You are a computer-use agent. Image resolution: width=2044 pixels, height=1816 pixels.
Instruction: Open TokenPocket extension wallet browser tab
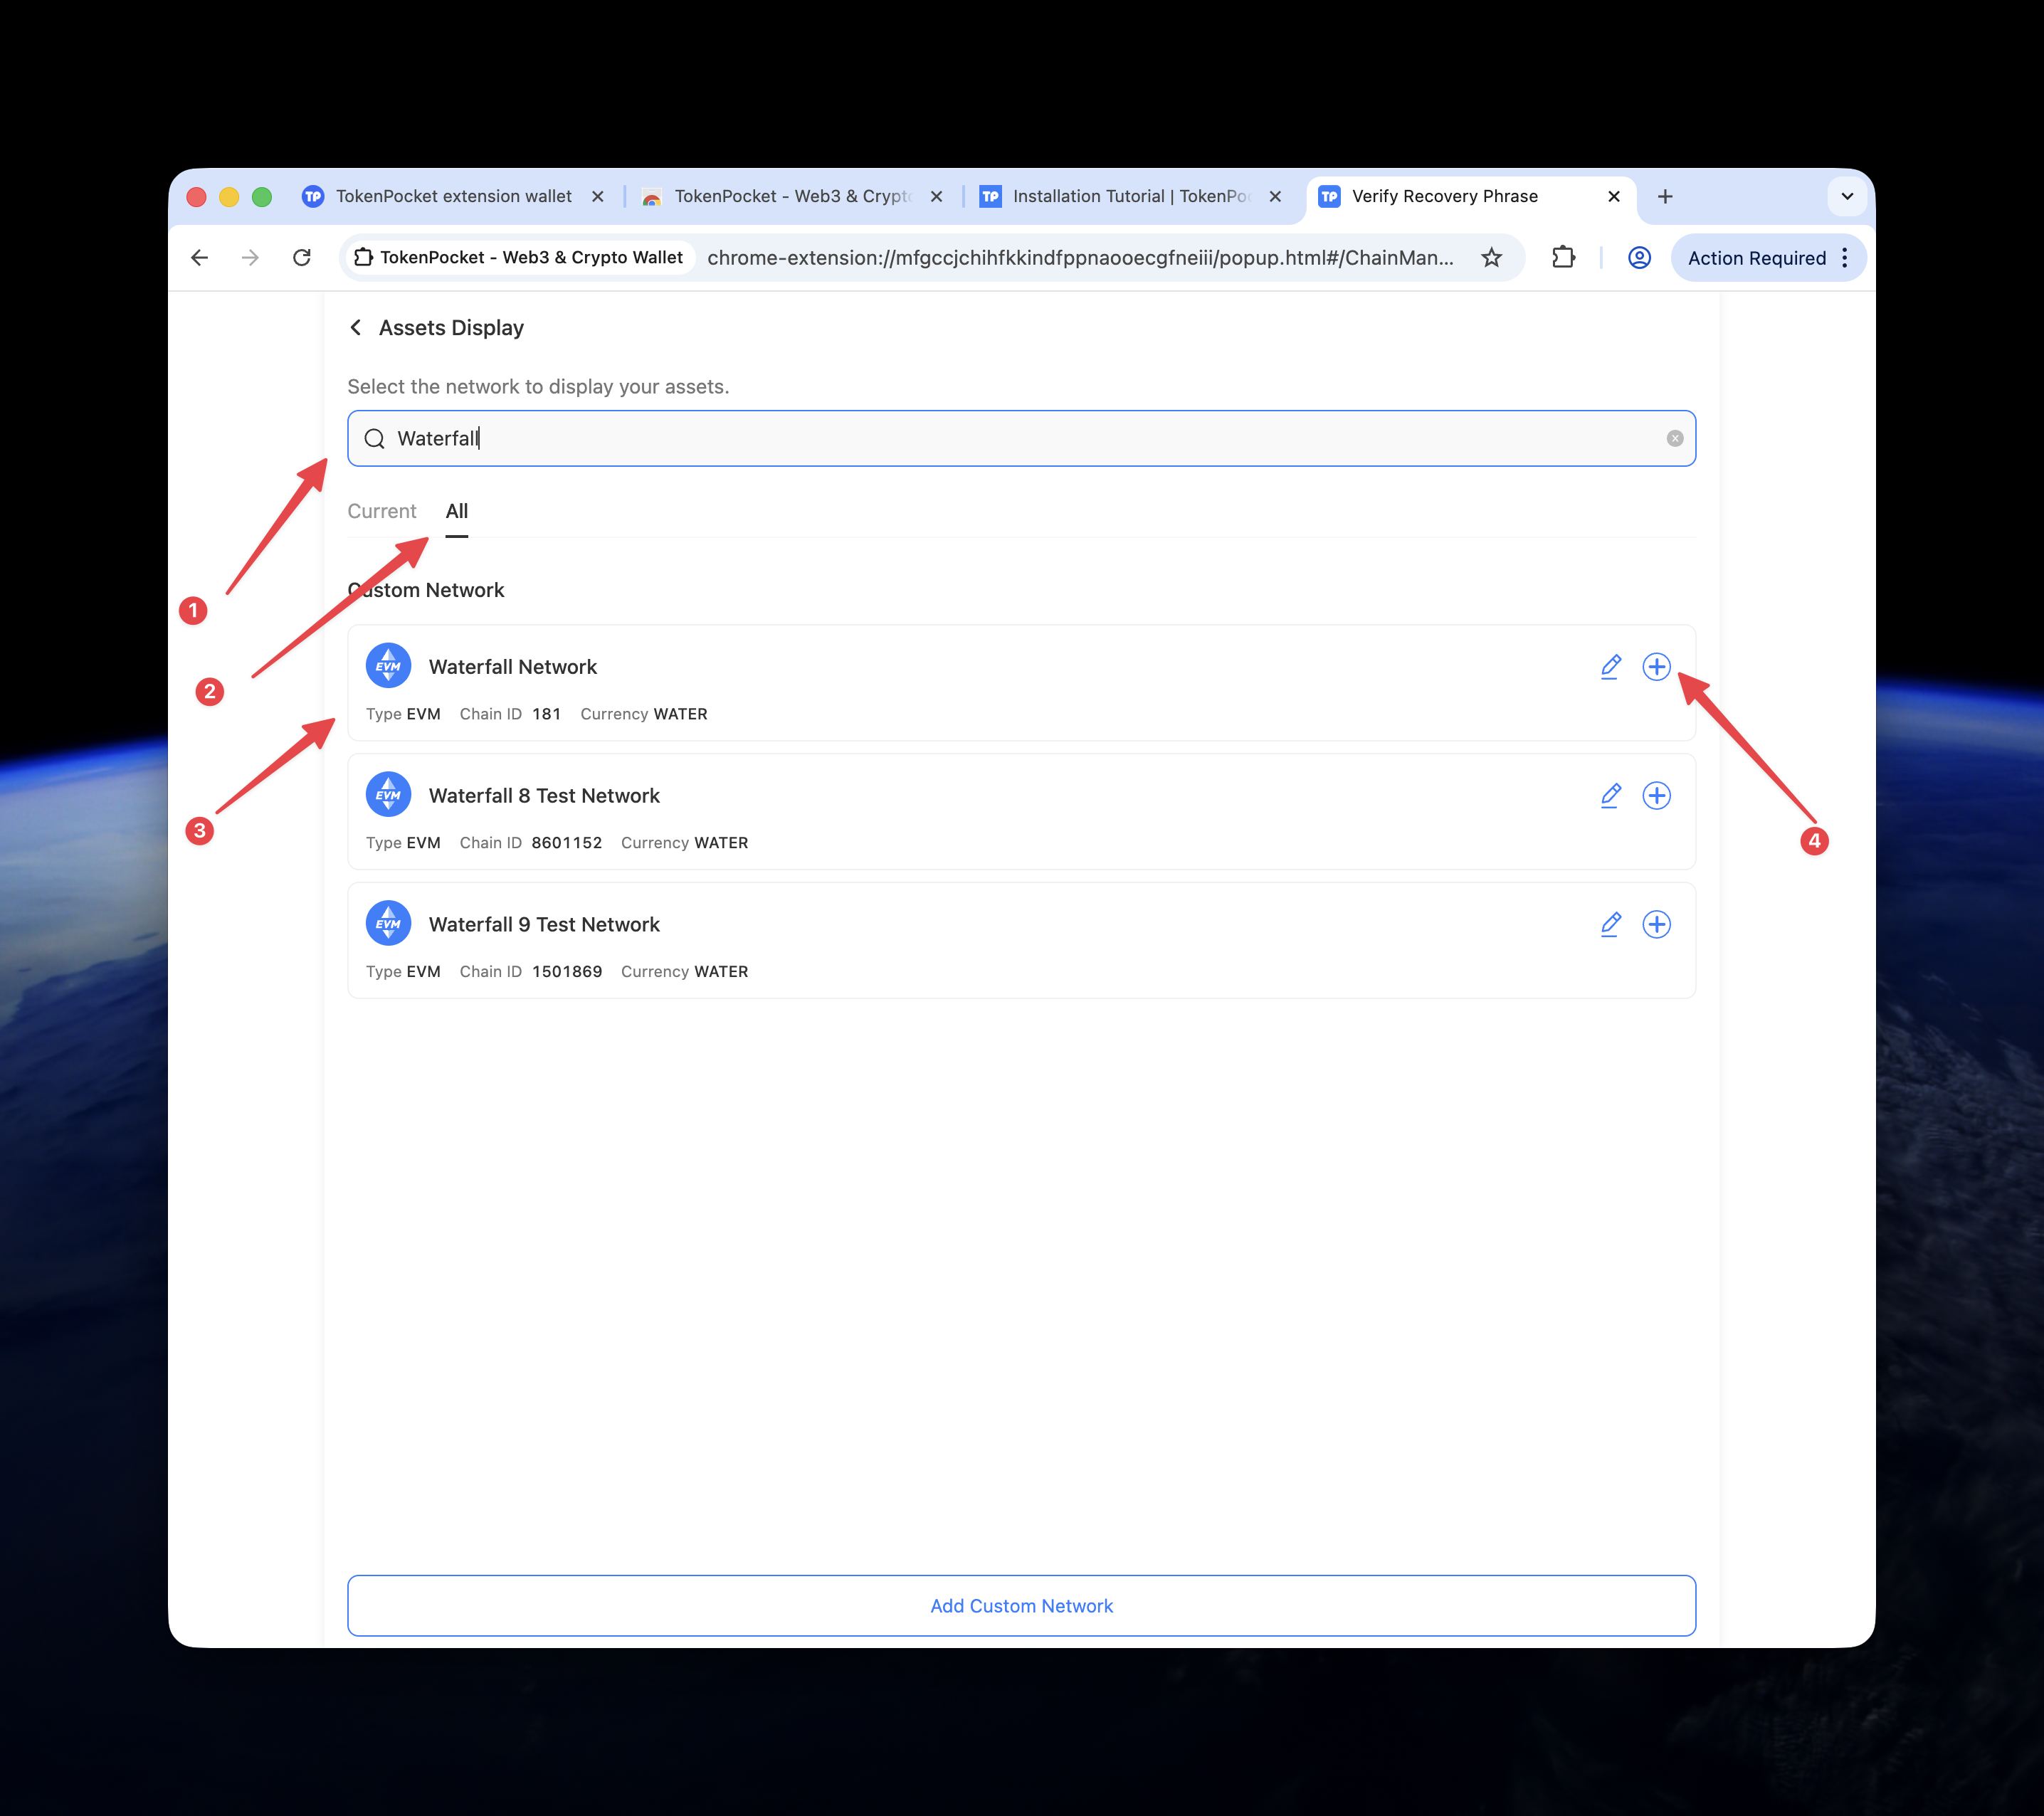tap(454, 196)
